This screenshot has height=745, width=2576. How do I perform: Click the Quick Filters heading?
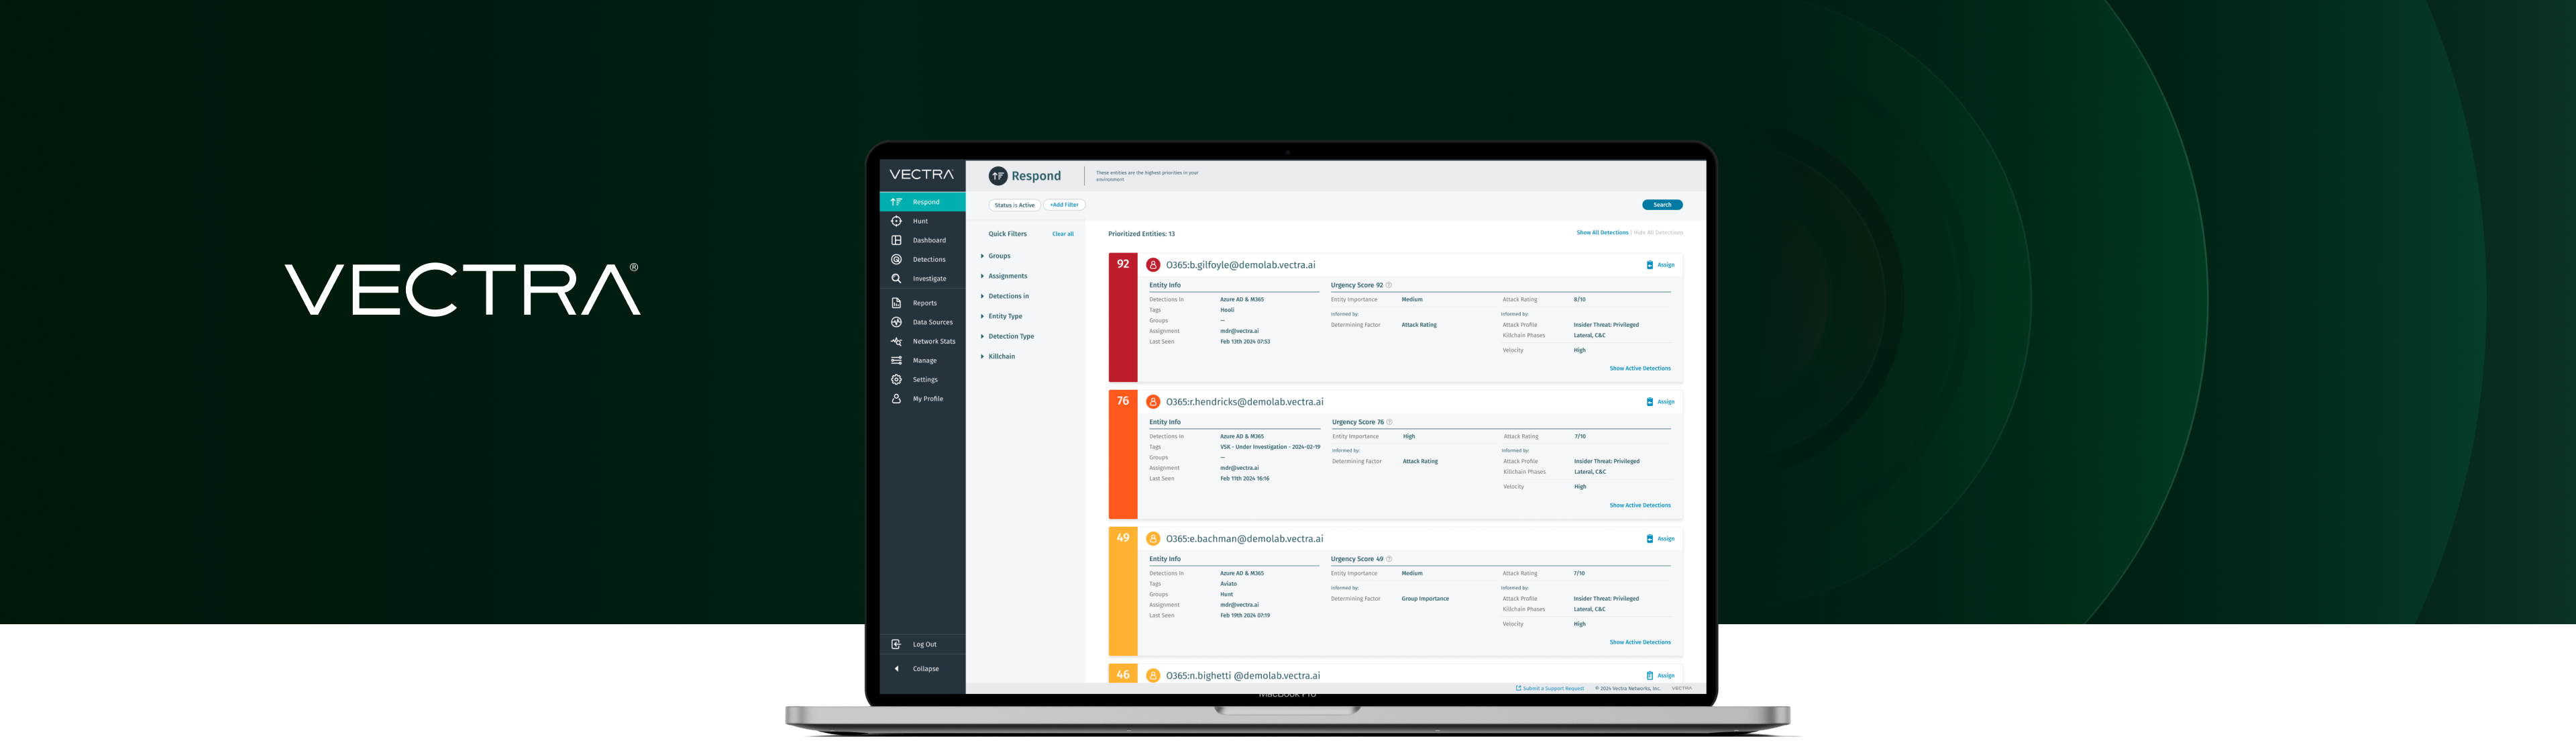tap(1007, 234)
